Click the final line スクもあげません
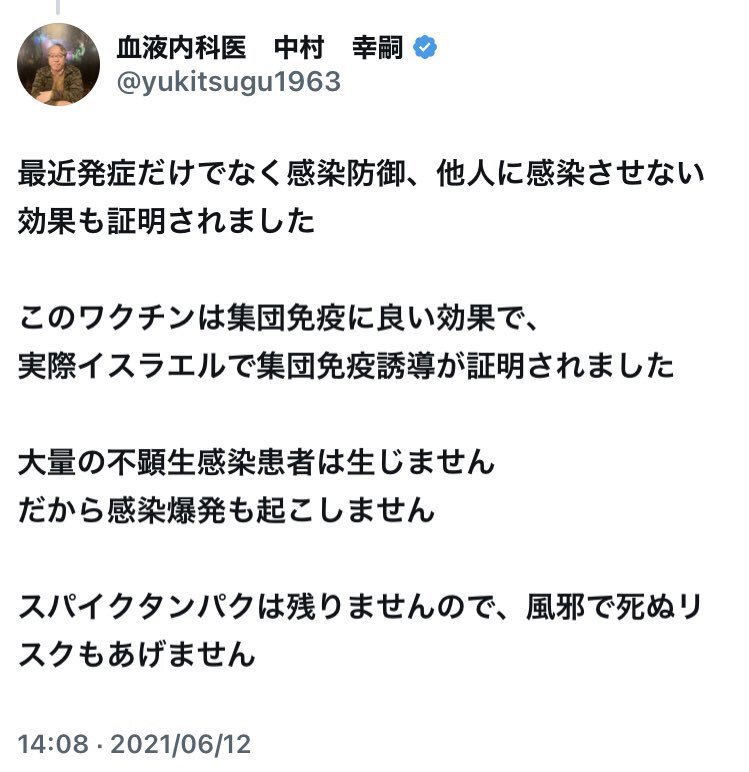The width and height of the screenshot is (749, 772). coord(136,655)
